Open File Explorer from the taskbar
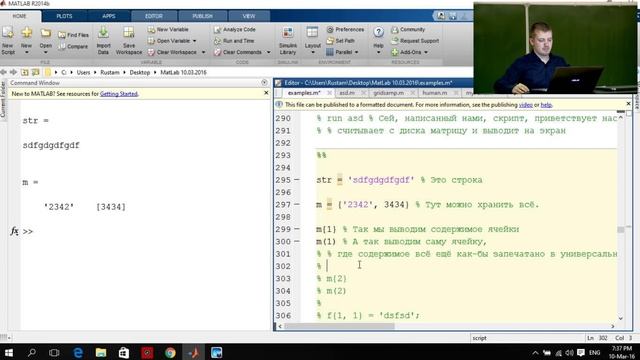 [x=101, y=352]
